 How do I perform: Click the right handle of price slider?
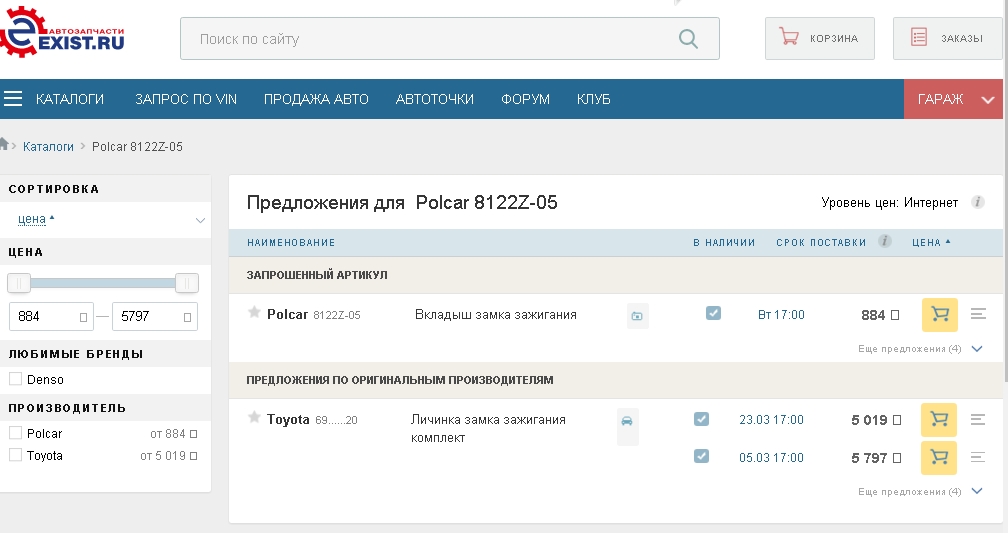point(186,283)
